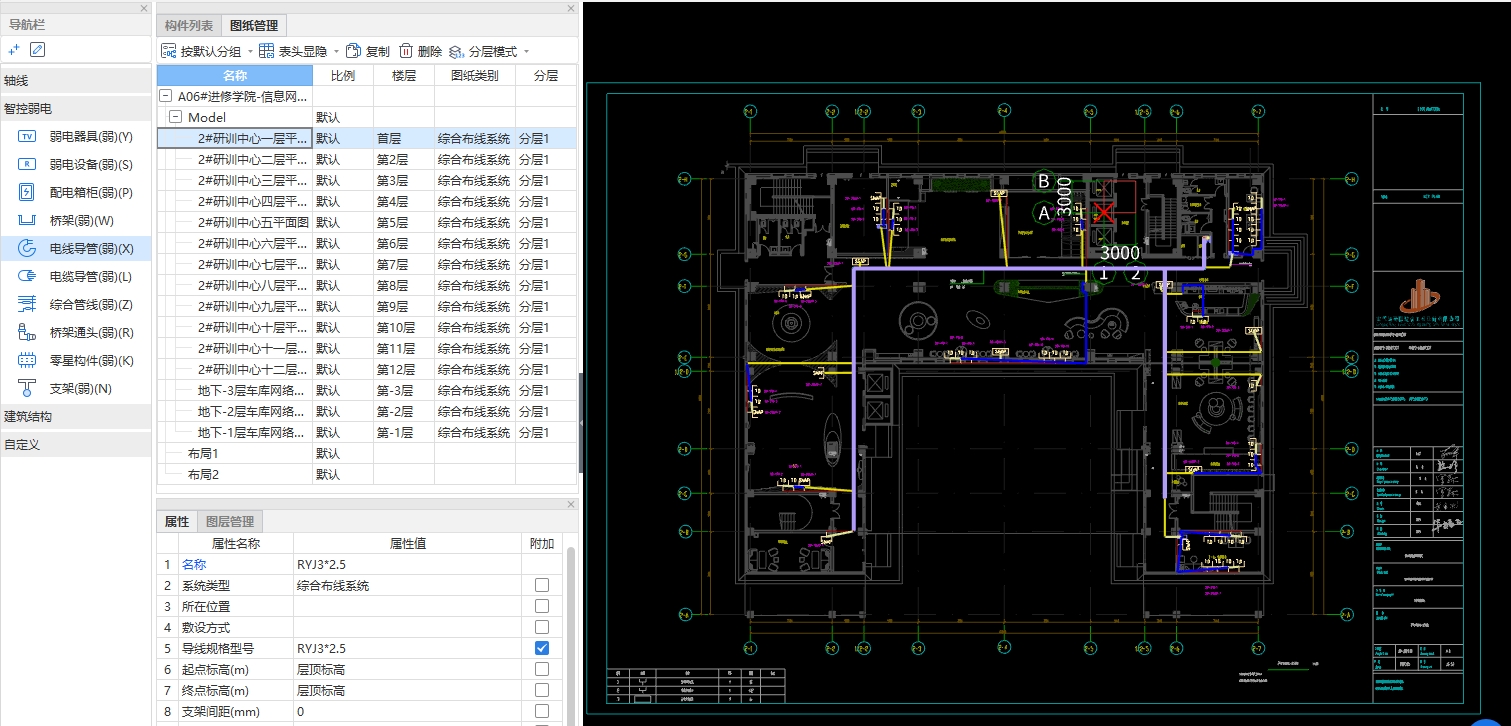1511x726 pixels.
Task: Click the 比例 column header
Action: [343, 75]
